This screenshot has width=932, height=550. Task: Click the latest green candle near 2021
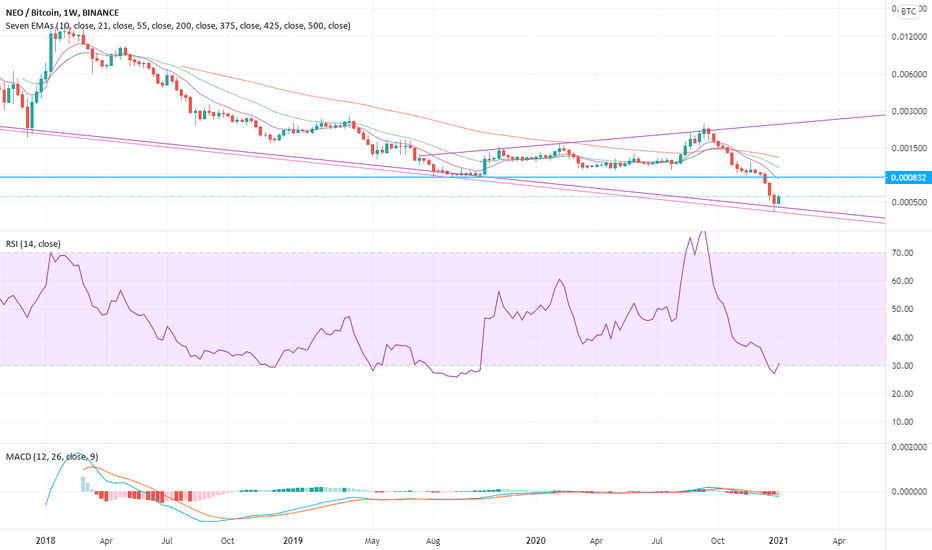pyautogui.click(x=779, y=200)
